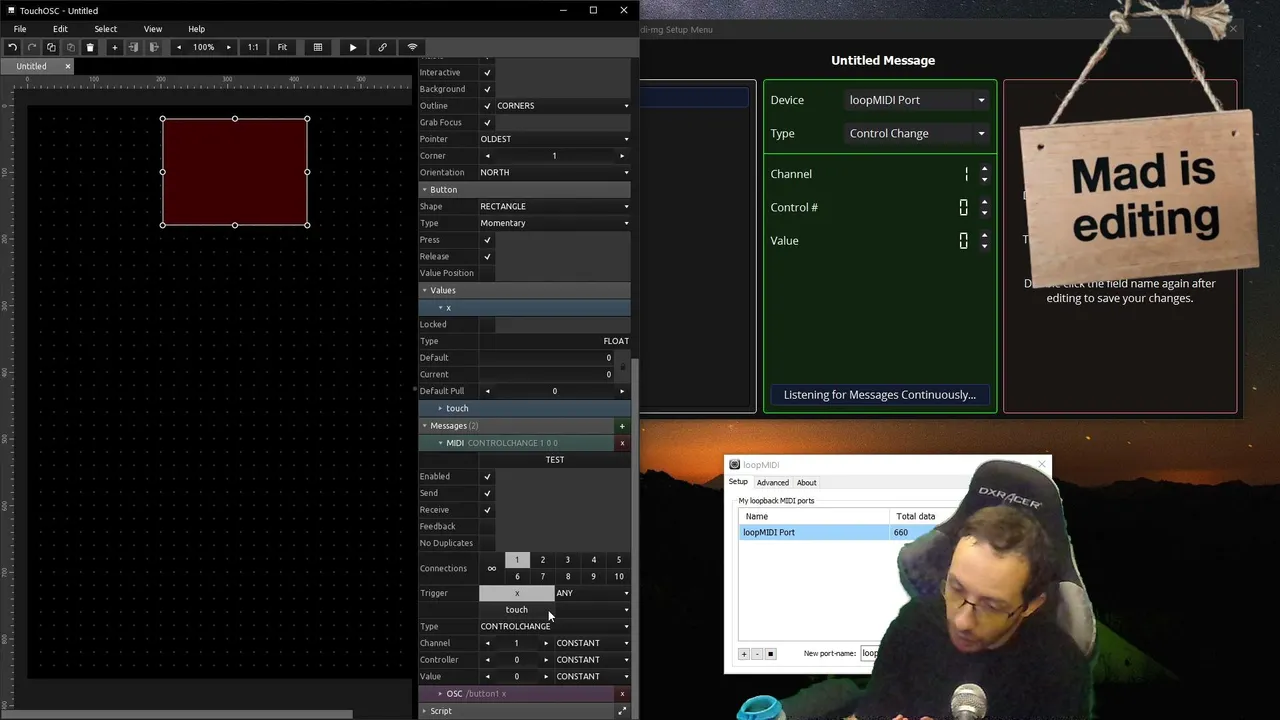The image size is (1280, 720).
Task: Remove the OSC /button1 message
Action: click(x=622, y=694)
